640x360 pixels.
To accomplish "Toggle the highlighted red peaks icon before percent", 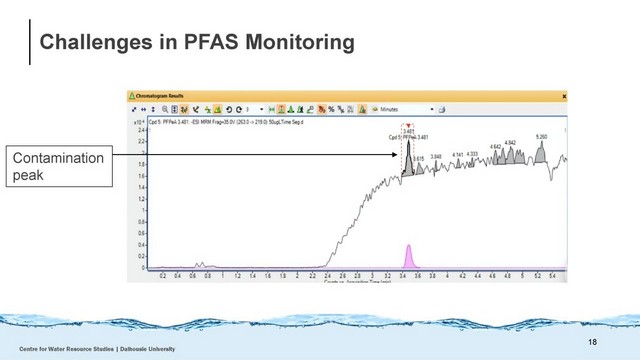I will tap(321, 109).
